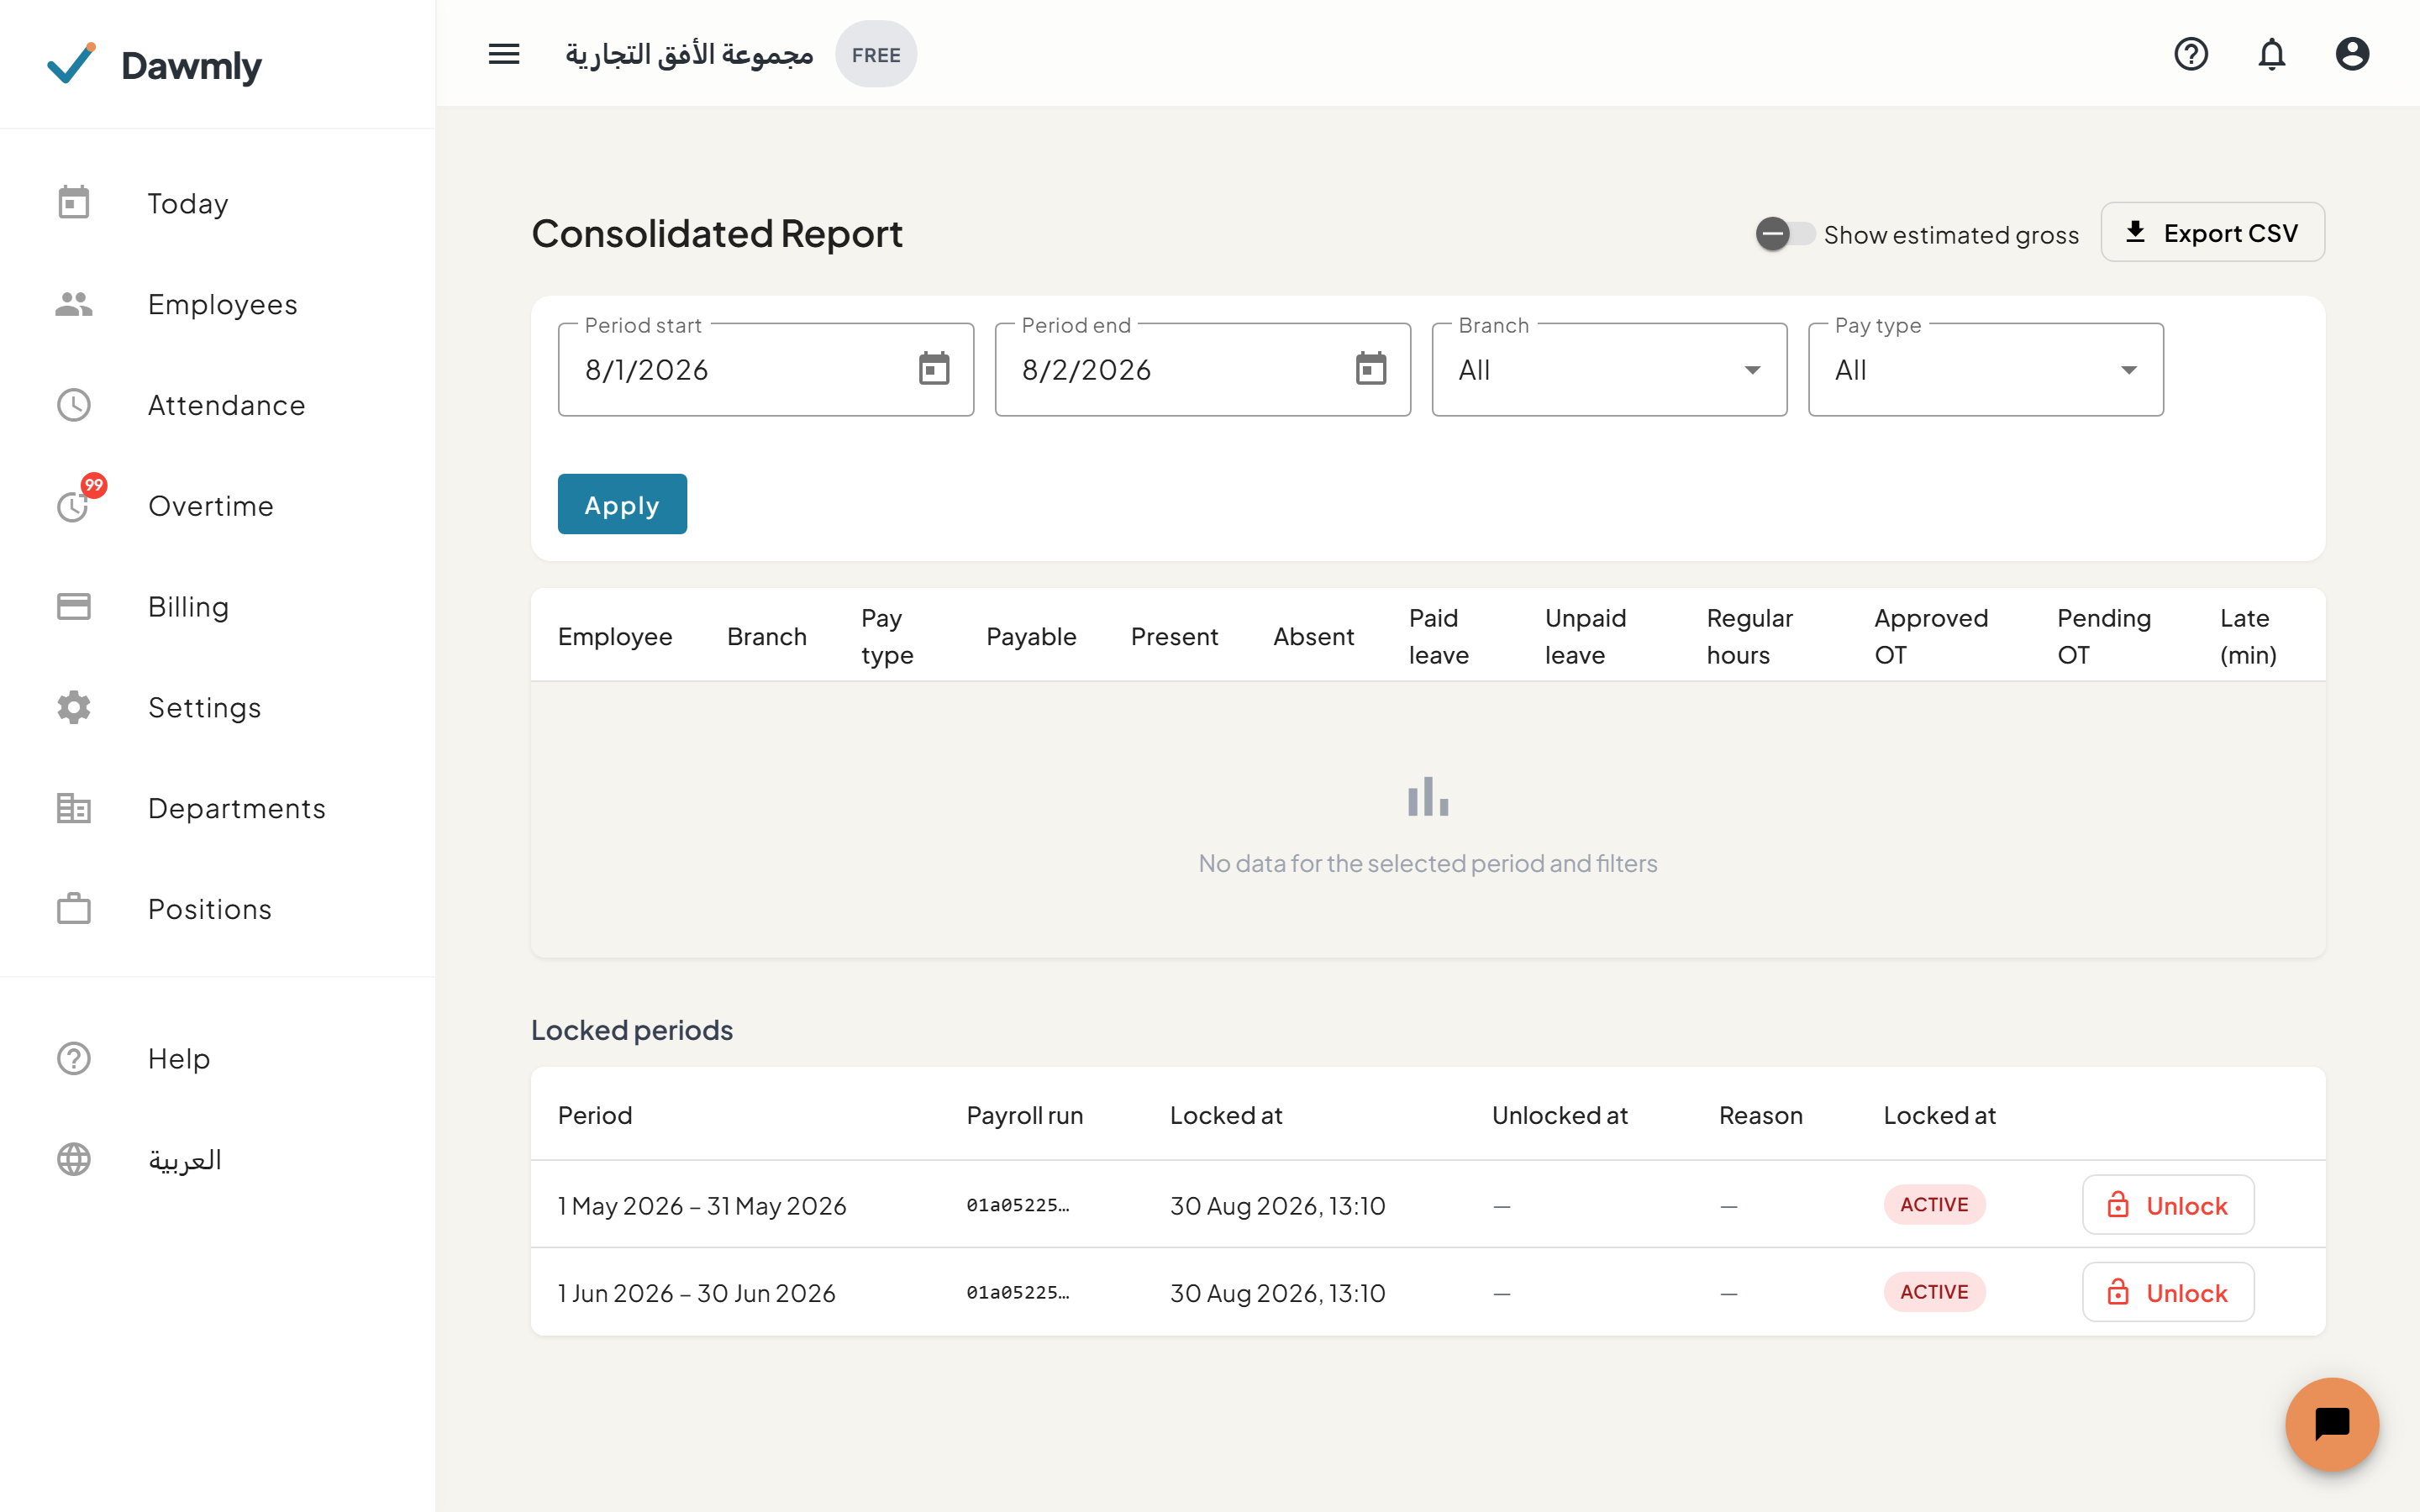Click the Period end date field
The image size is (2420, 1512).
coord(1203,370)
